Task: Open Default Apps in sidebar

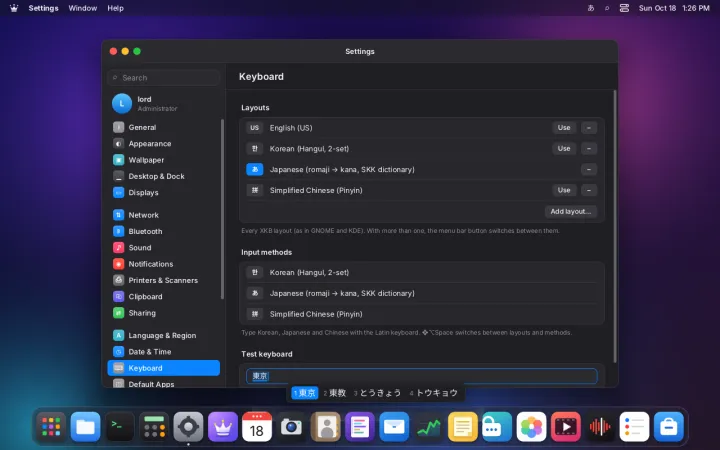Action: click(163, 384)
